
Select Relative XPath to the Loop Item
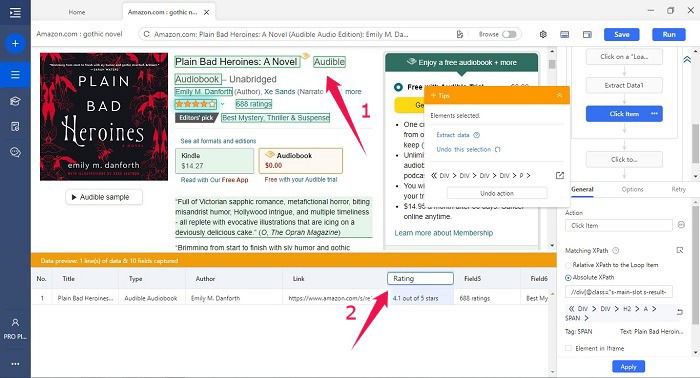point(568,265)
